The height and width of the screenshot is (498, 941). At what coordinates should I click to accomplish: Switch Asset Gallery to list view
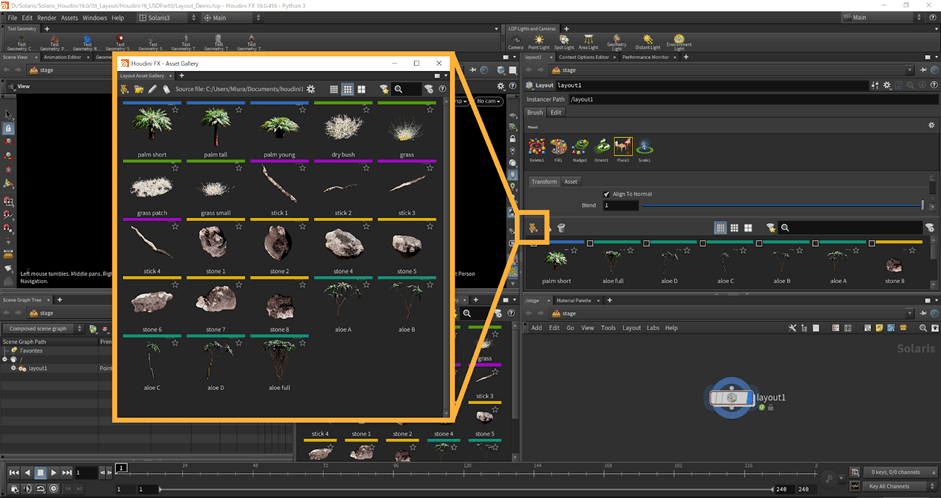click(x=334, y=89)
